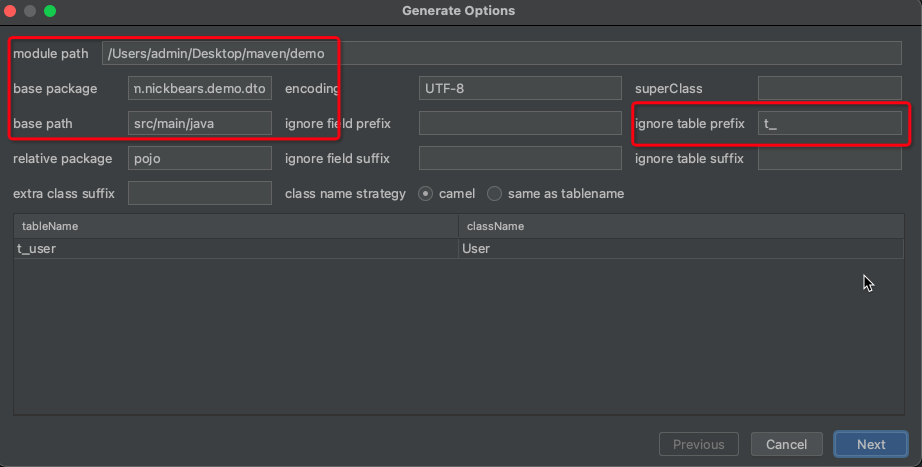Click the encoding field showing UTF-8
Image resolution: width=922 pixels, height=467 pixels.
[520, 88]
